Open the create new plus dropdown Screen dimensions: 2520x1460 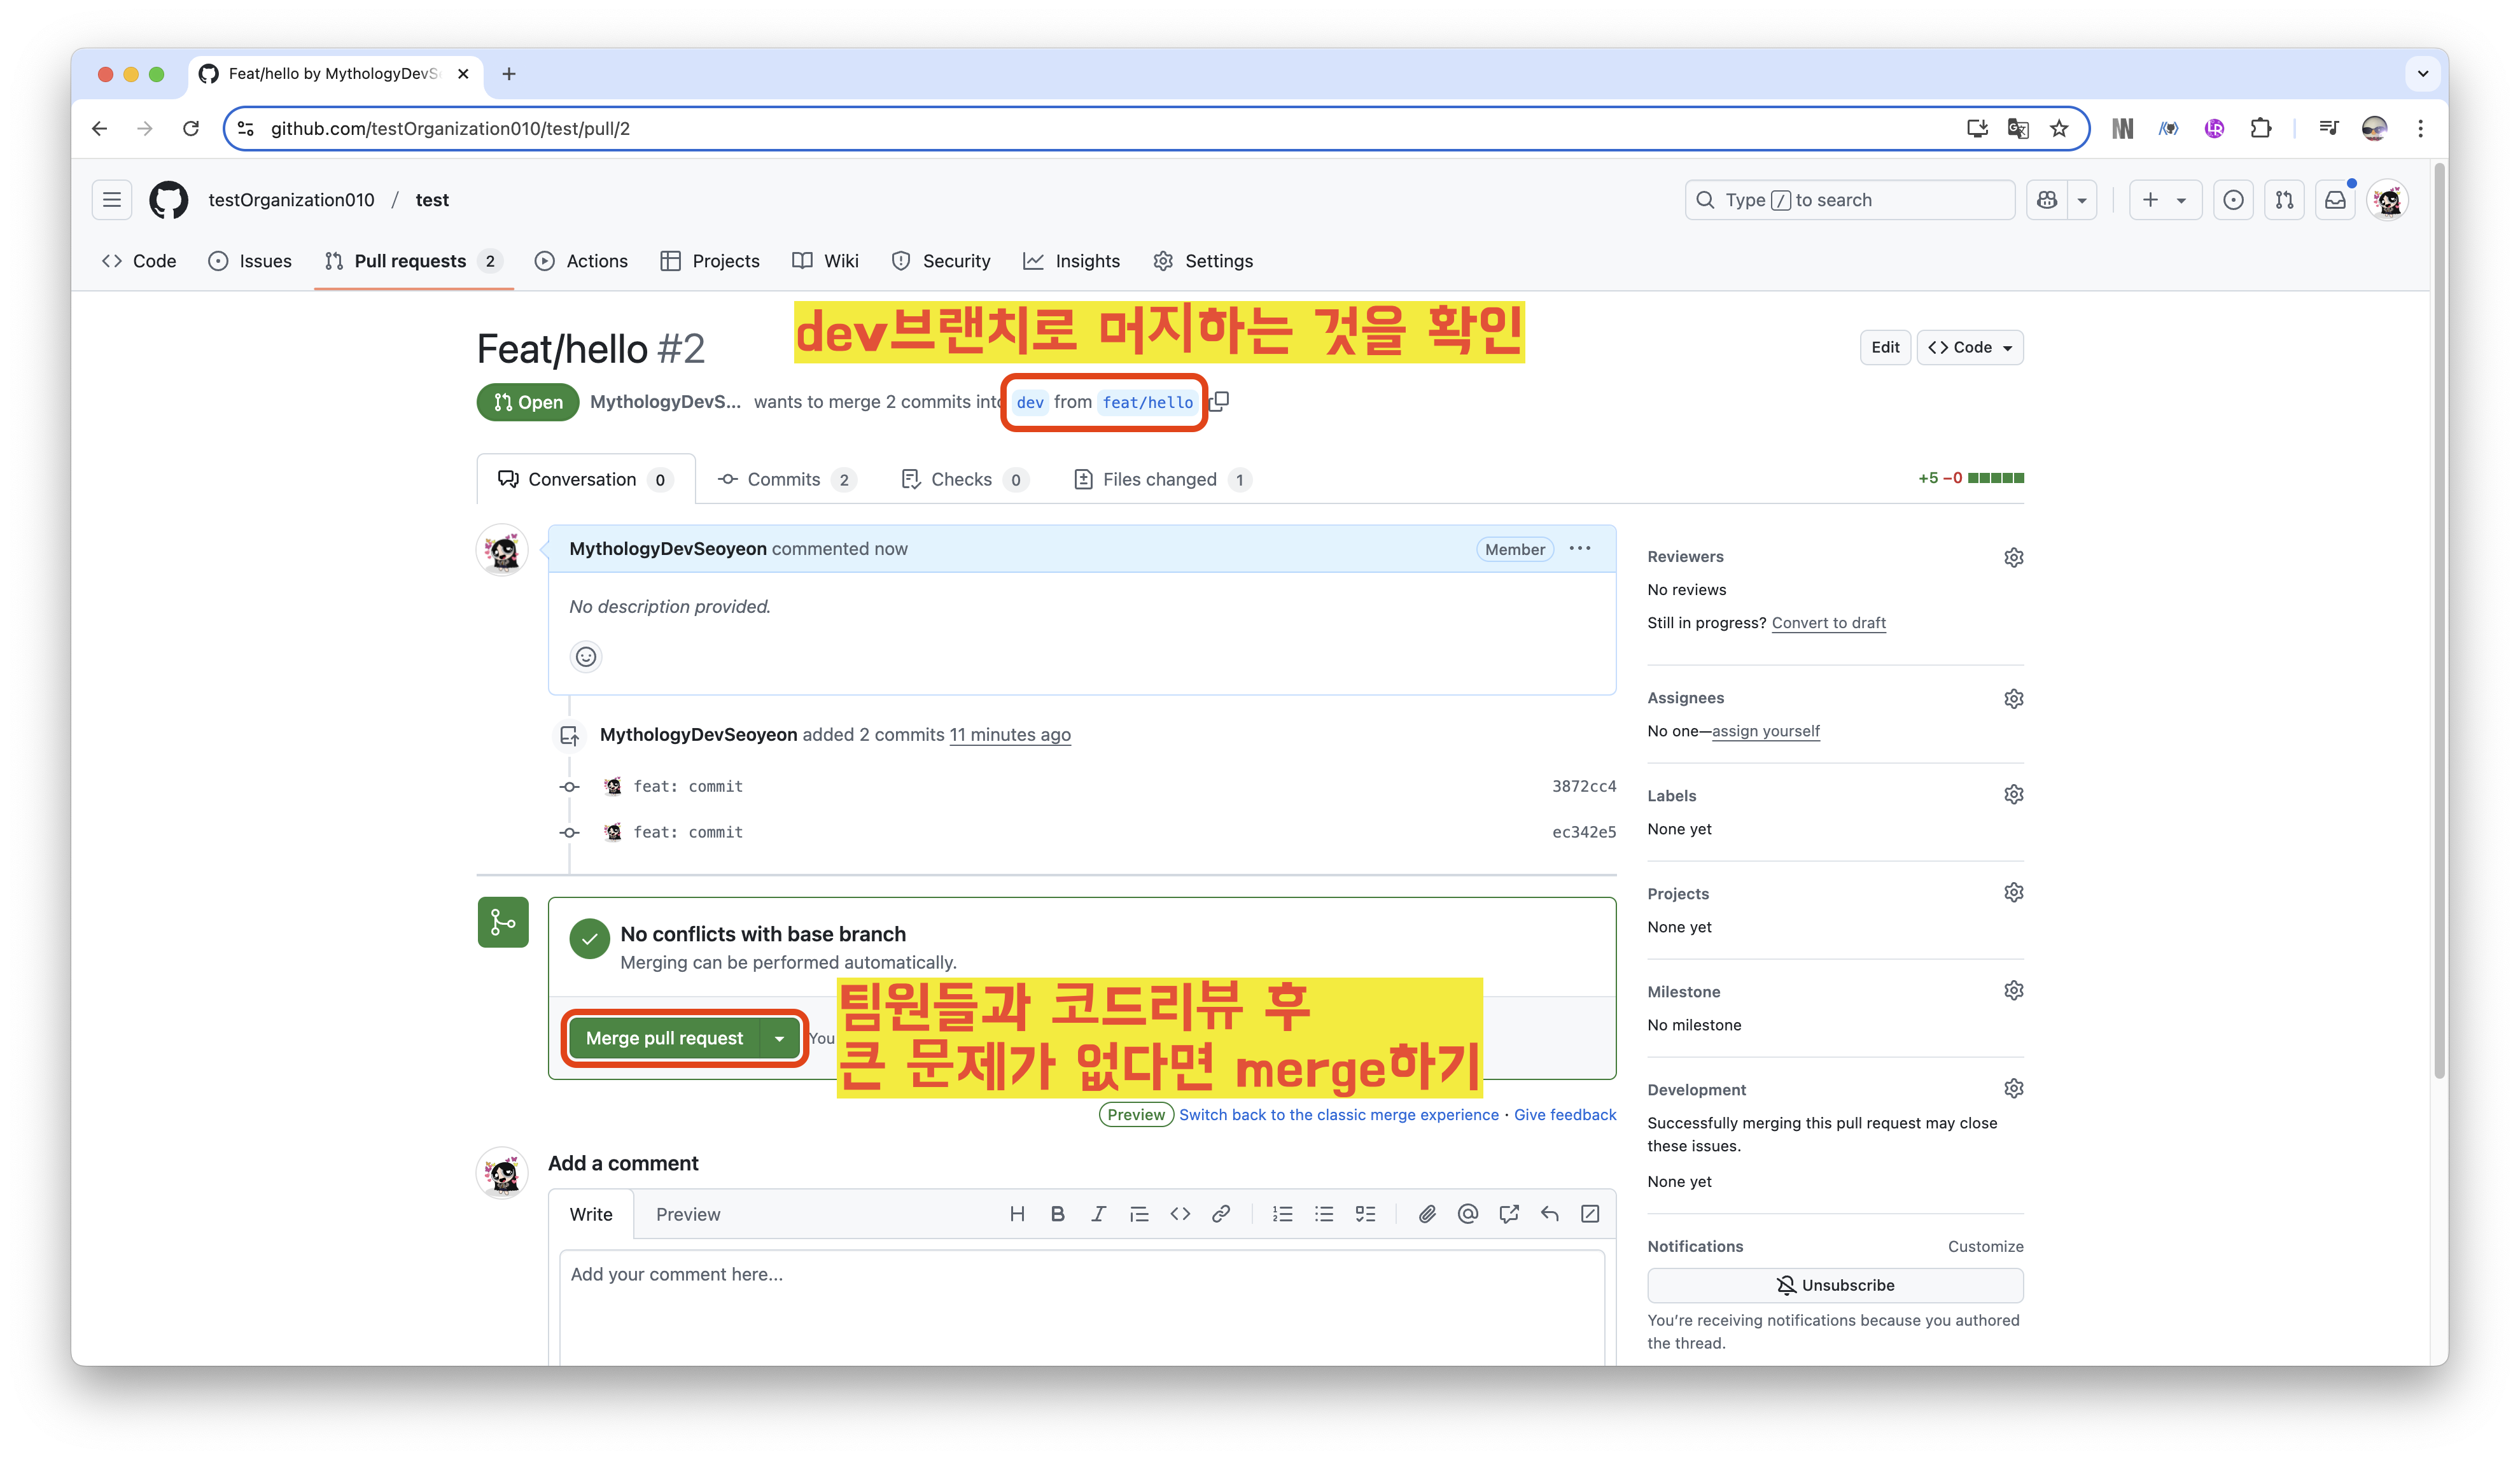point(2164,200)
